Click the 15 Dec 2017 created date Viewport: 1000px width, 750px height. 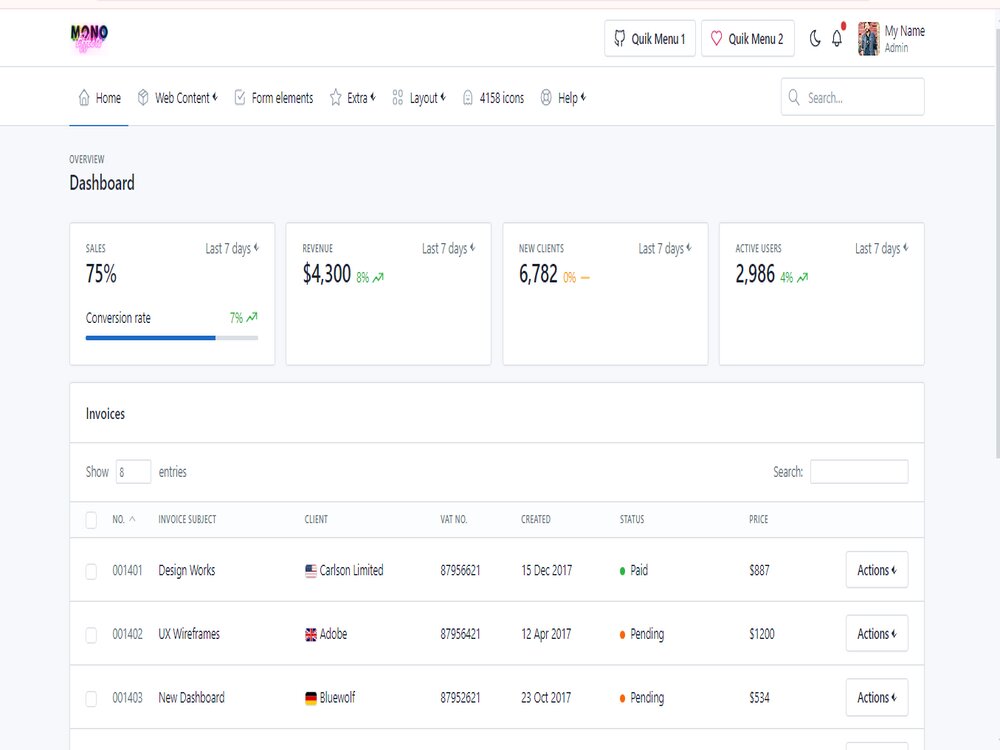[547, 570]
